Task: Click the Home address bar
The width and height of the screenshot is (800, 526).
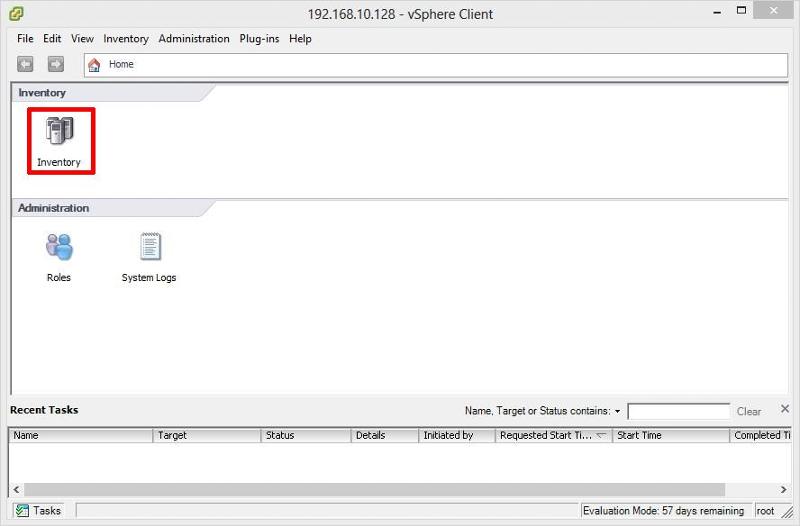Action: click(436, 65)
